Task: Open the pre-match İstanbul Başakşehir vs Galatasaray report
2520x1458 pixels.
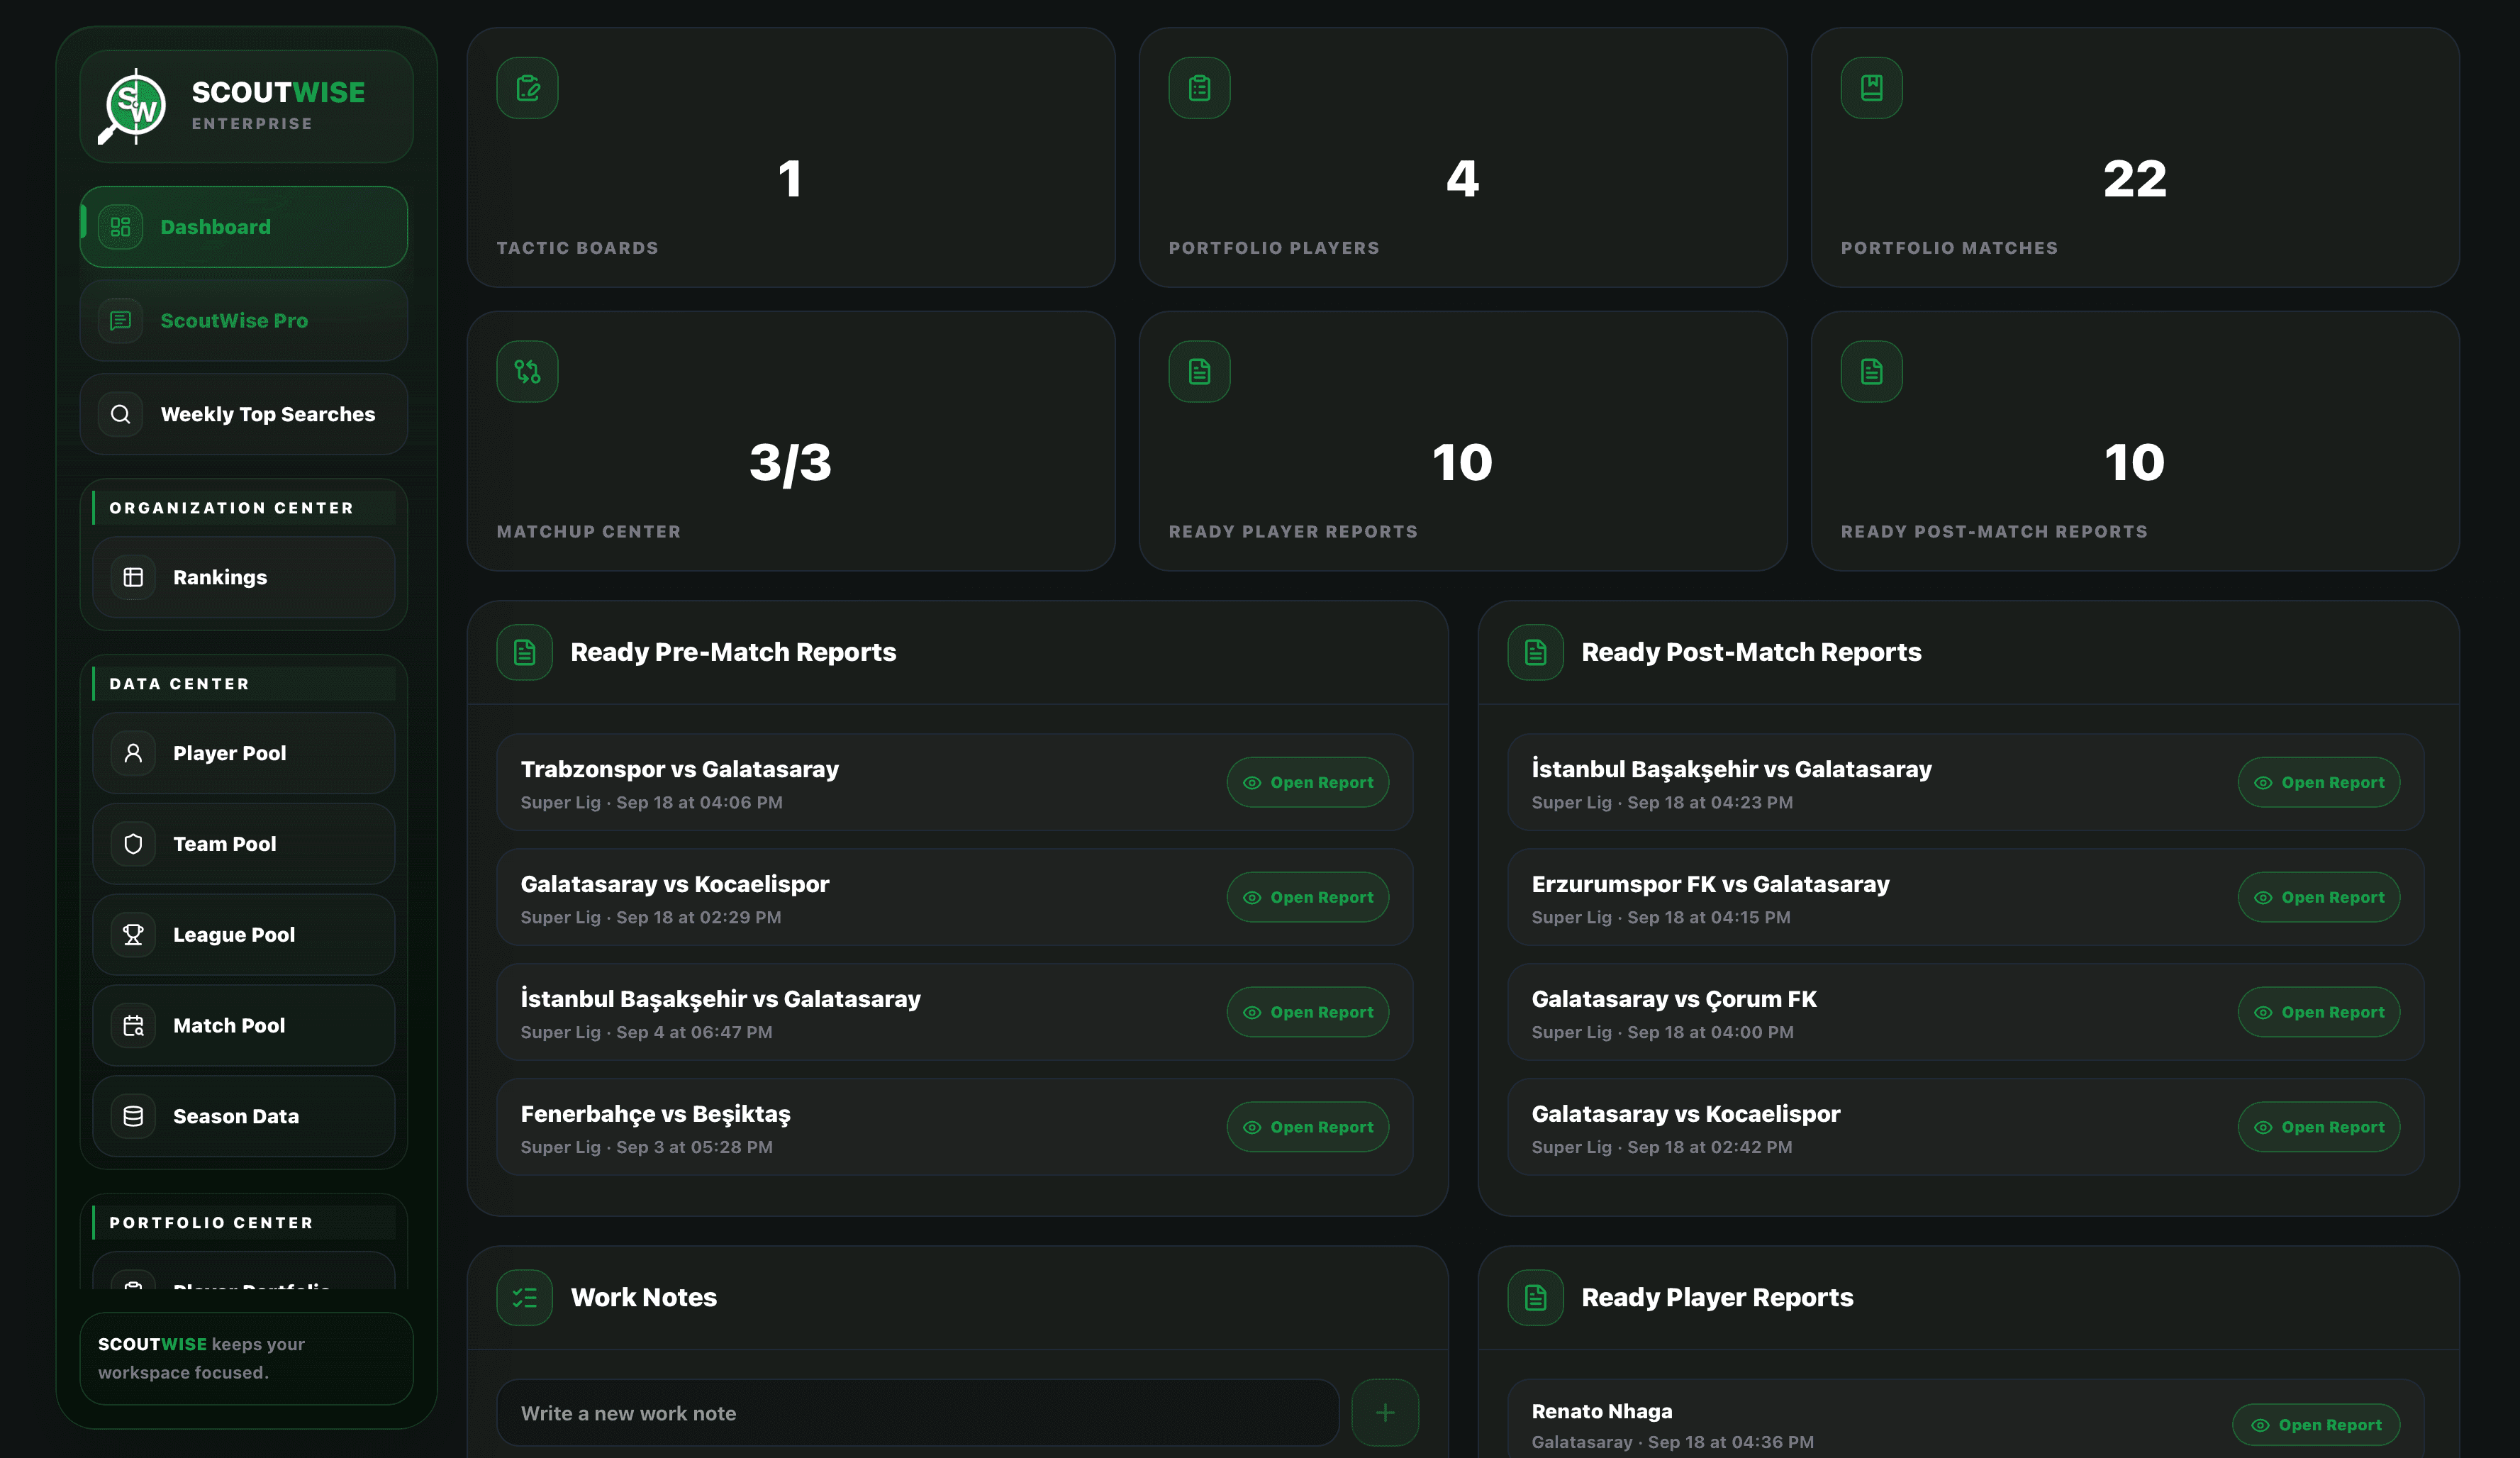Action: pos(1308,1012)
